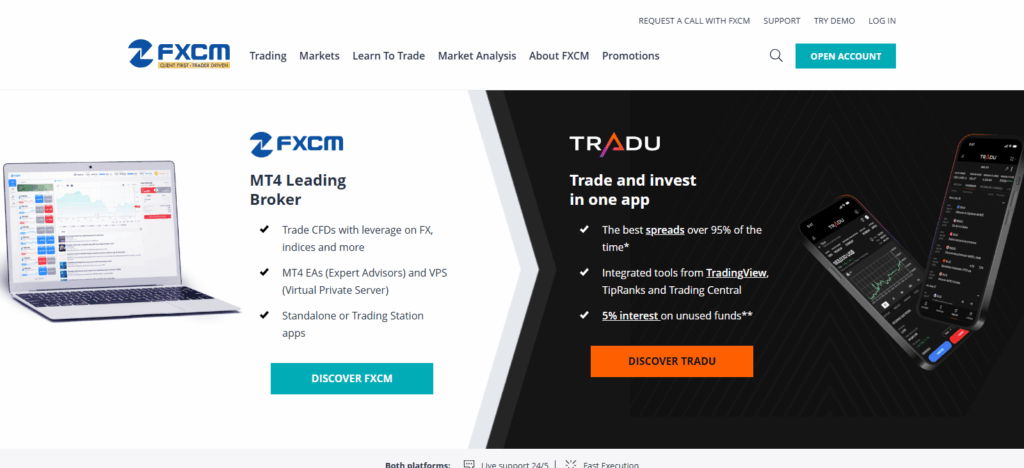Click the Live support chat icon

pyautogui.click(x=468, y=464)
